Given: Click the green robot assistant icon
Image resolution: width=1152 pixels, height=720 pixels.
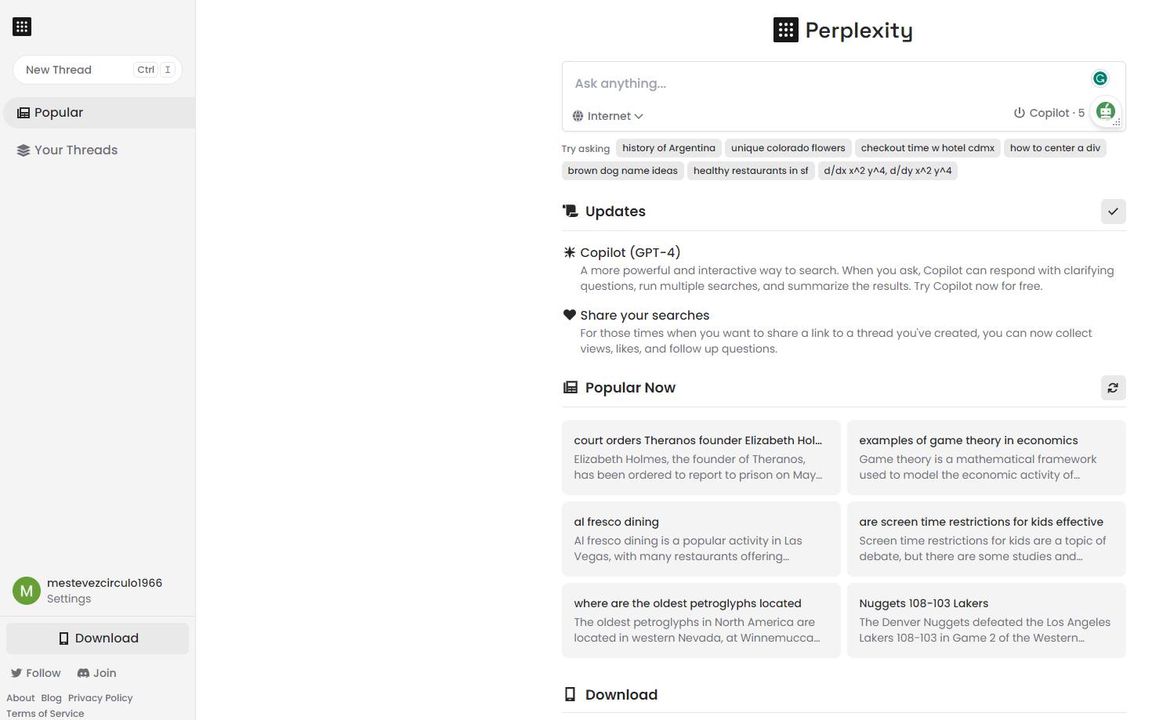Looking at the screenshot, I should tap(1105, 112).
